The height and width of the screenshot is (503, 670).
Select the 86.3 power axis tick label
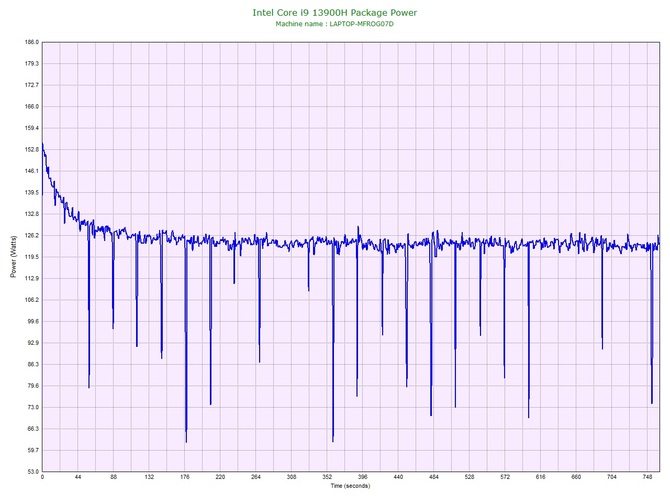point(33,365)
